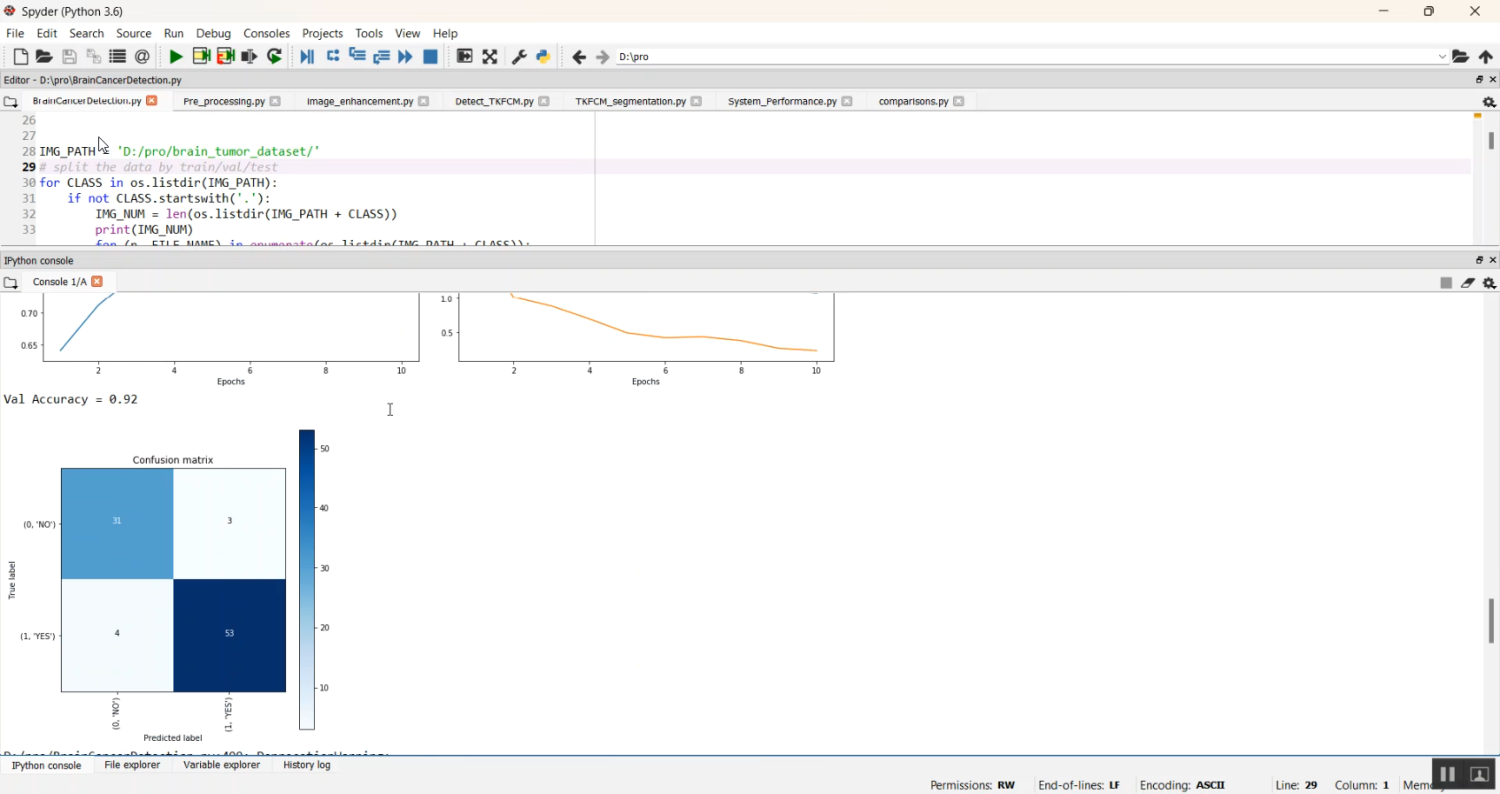Browse working directory folder icon
Image resolution: width=1500 pixels, height=794 pixels.
click(x=1460, y=57)
